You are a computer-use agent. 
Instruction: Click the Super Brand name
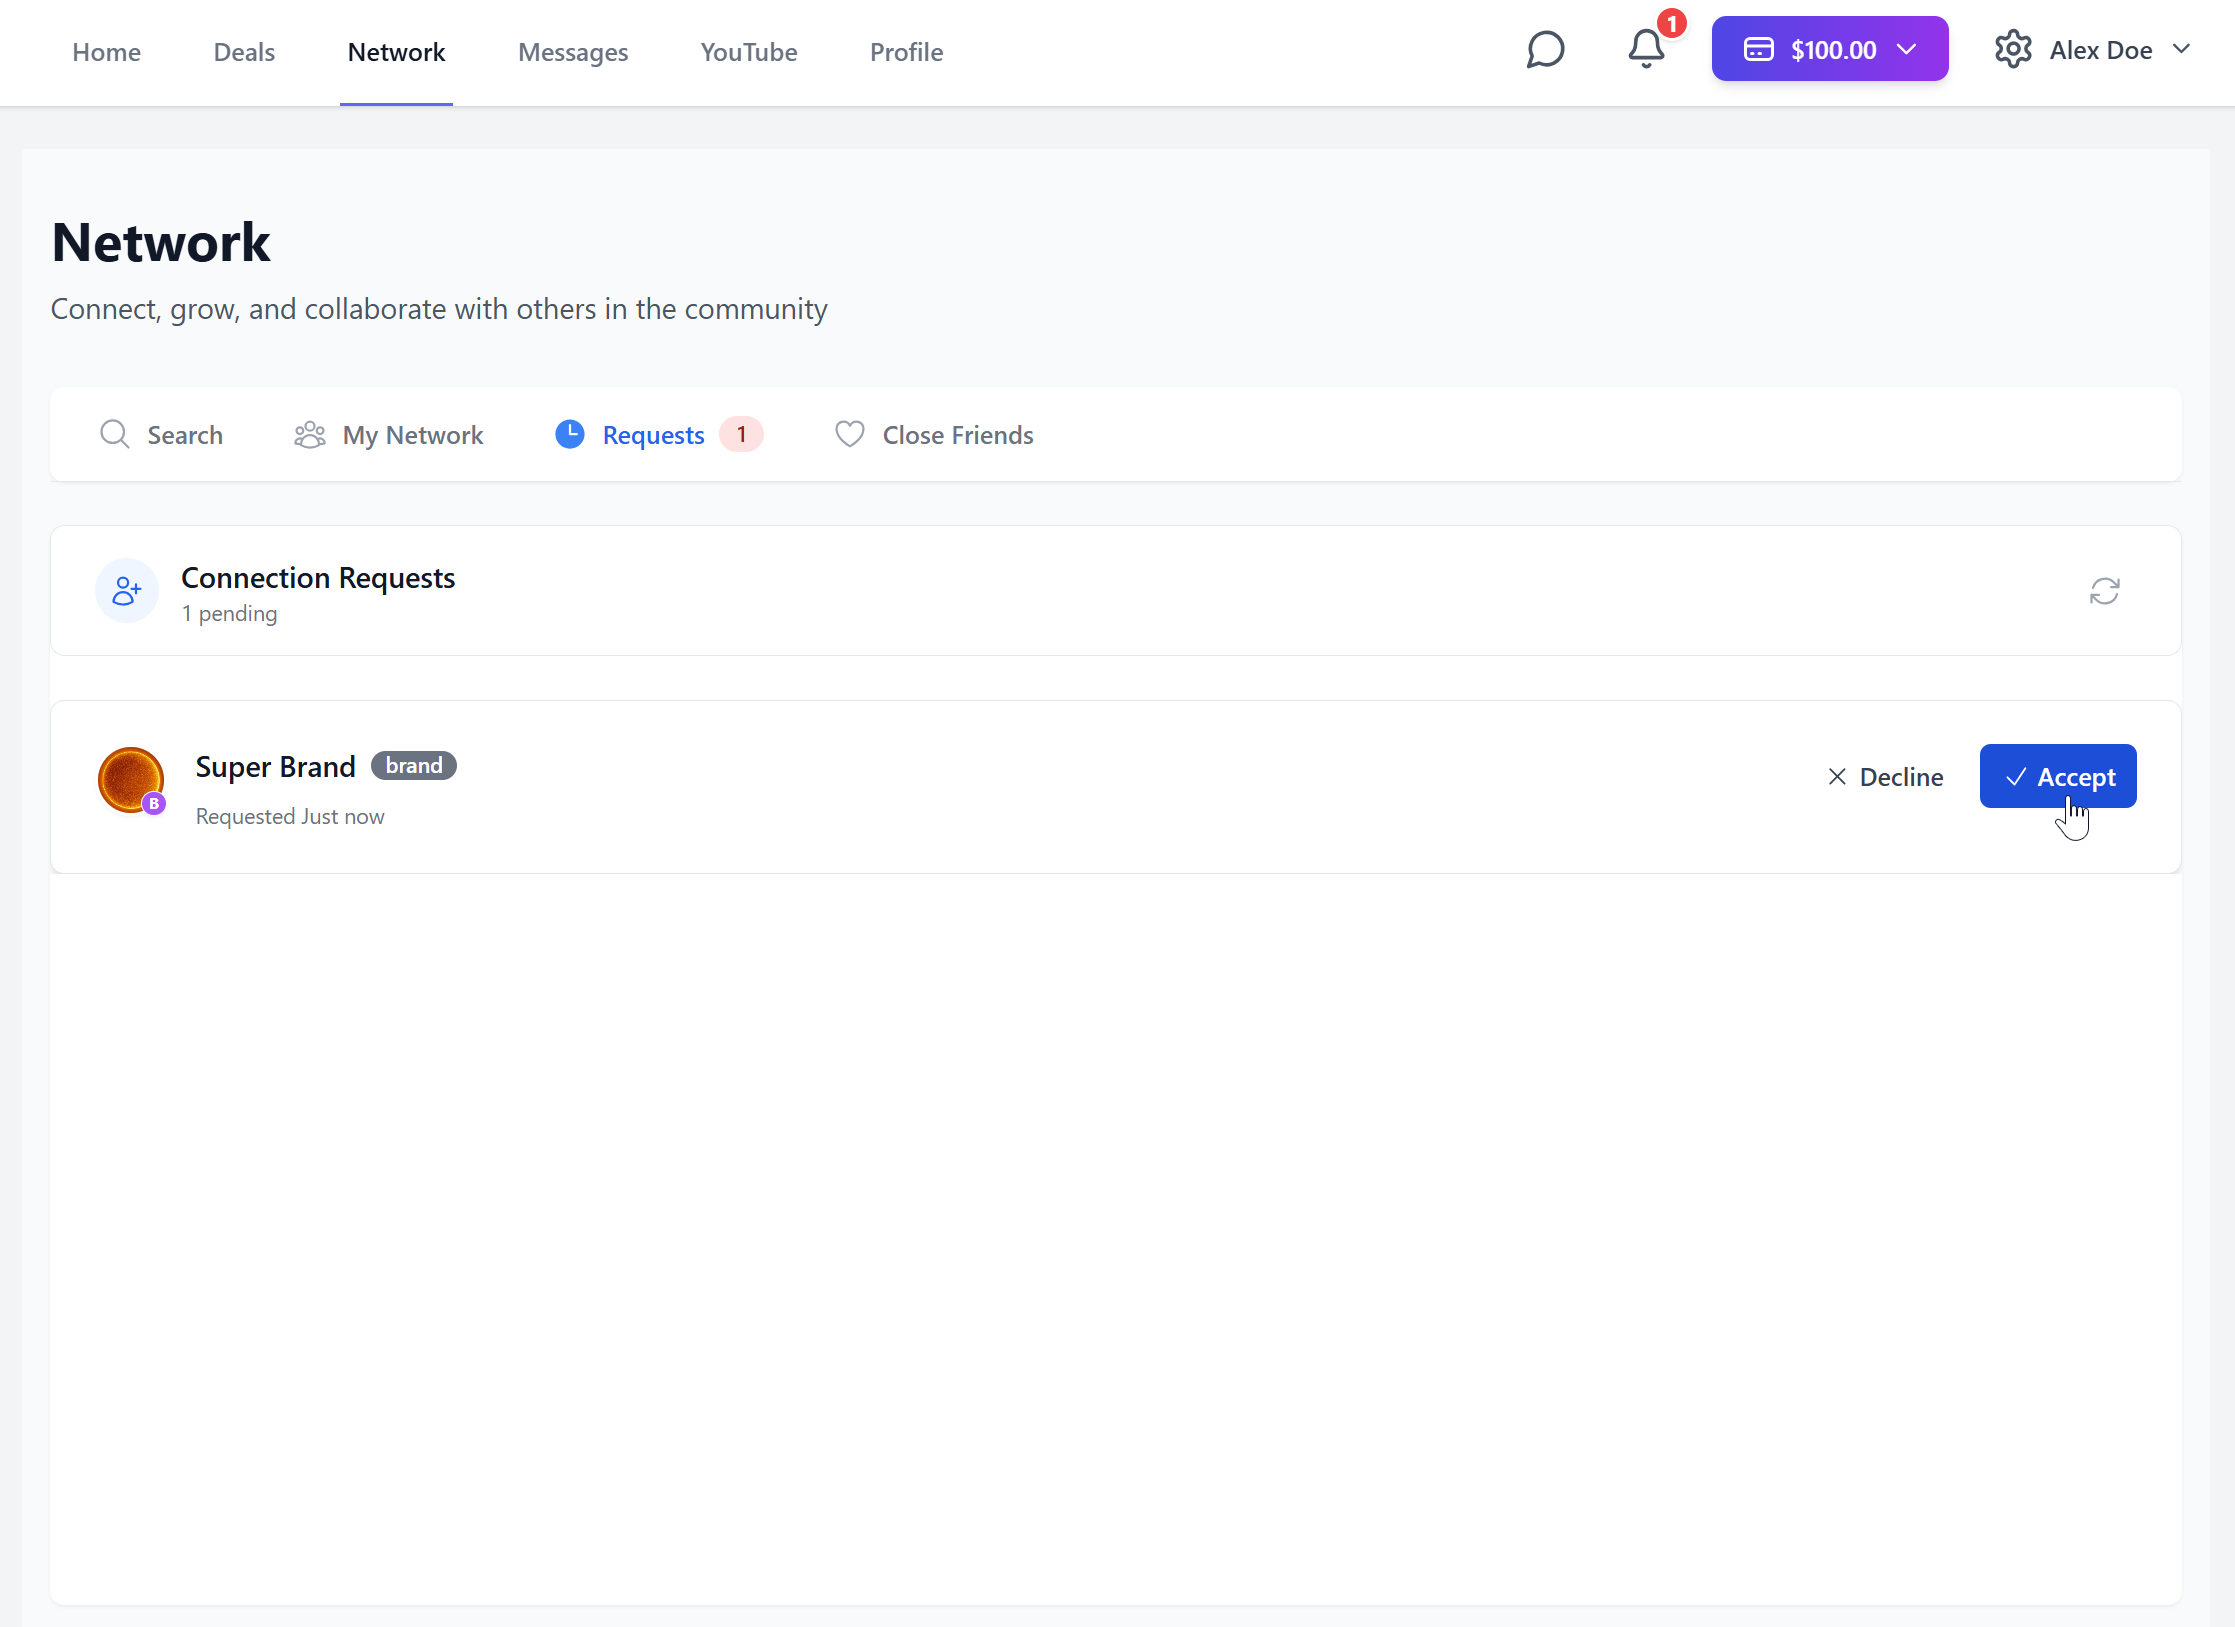coord(276,767)
